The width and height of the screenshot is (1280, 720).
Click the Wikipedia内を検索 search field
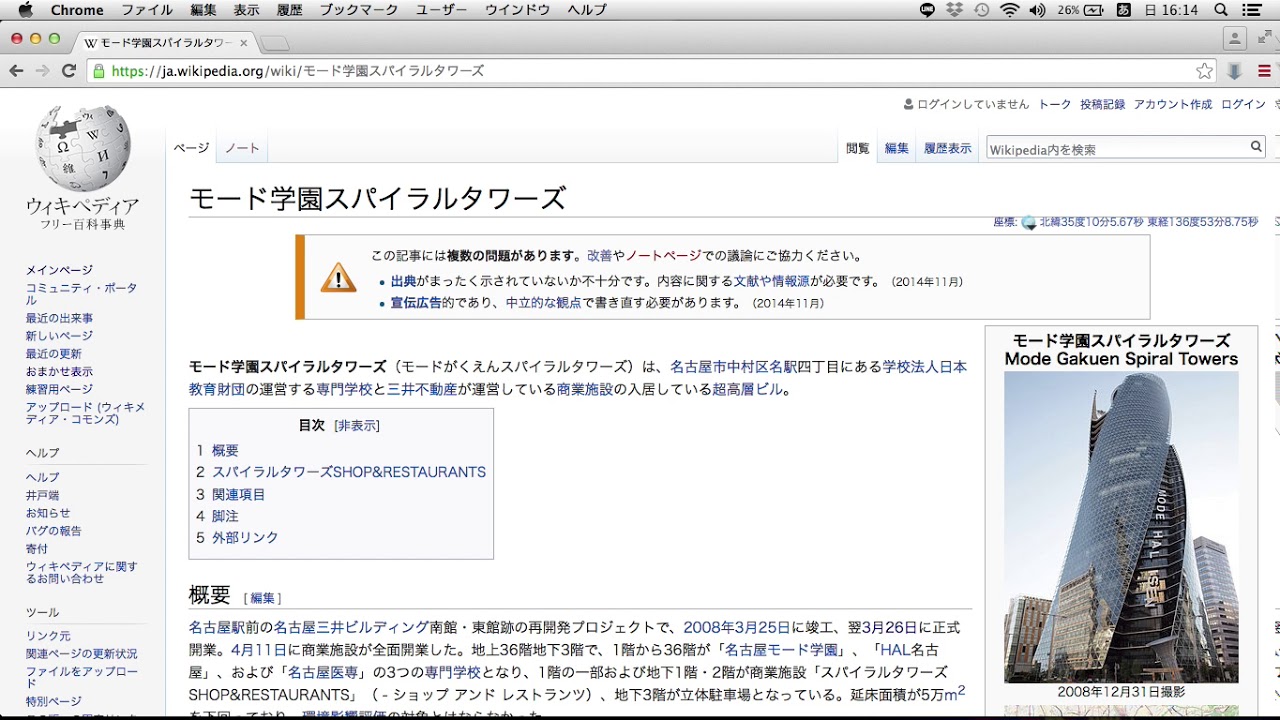click(x=1116, y=148)
